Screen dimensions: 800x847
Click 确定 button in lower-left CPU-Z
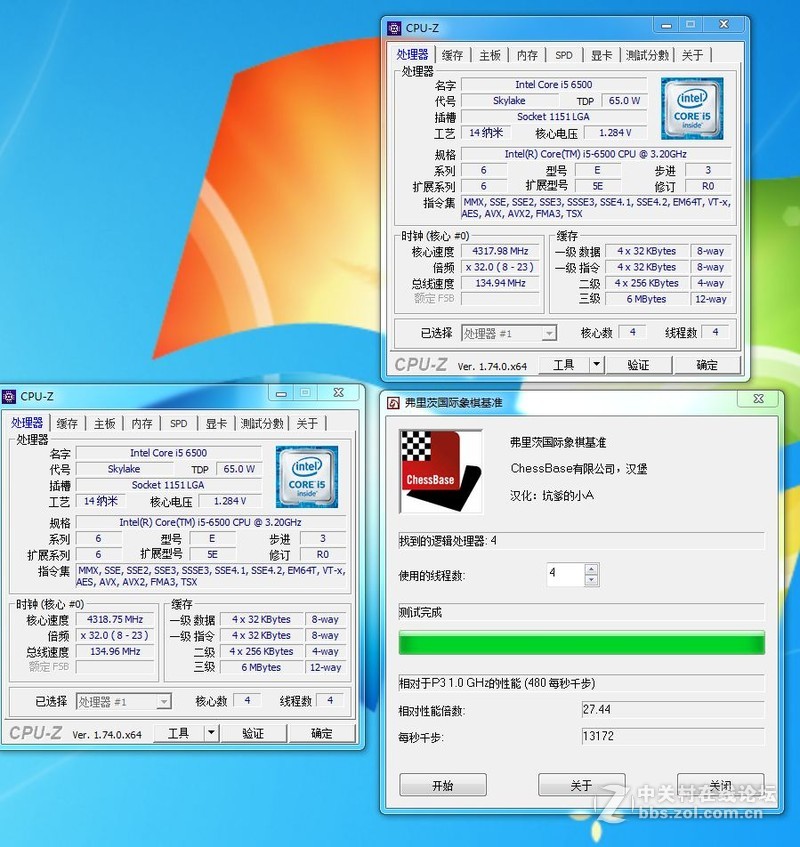pyautogui.click(x=321, y=734)
